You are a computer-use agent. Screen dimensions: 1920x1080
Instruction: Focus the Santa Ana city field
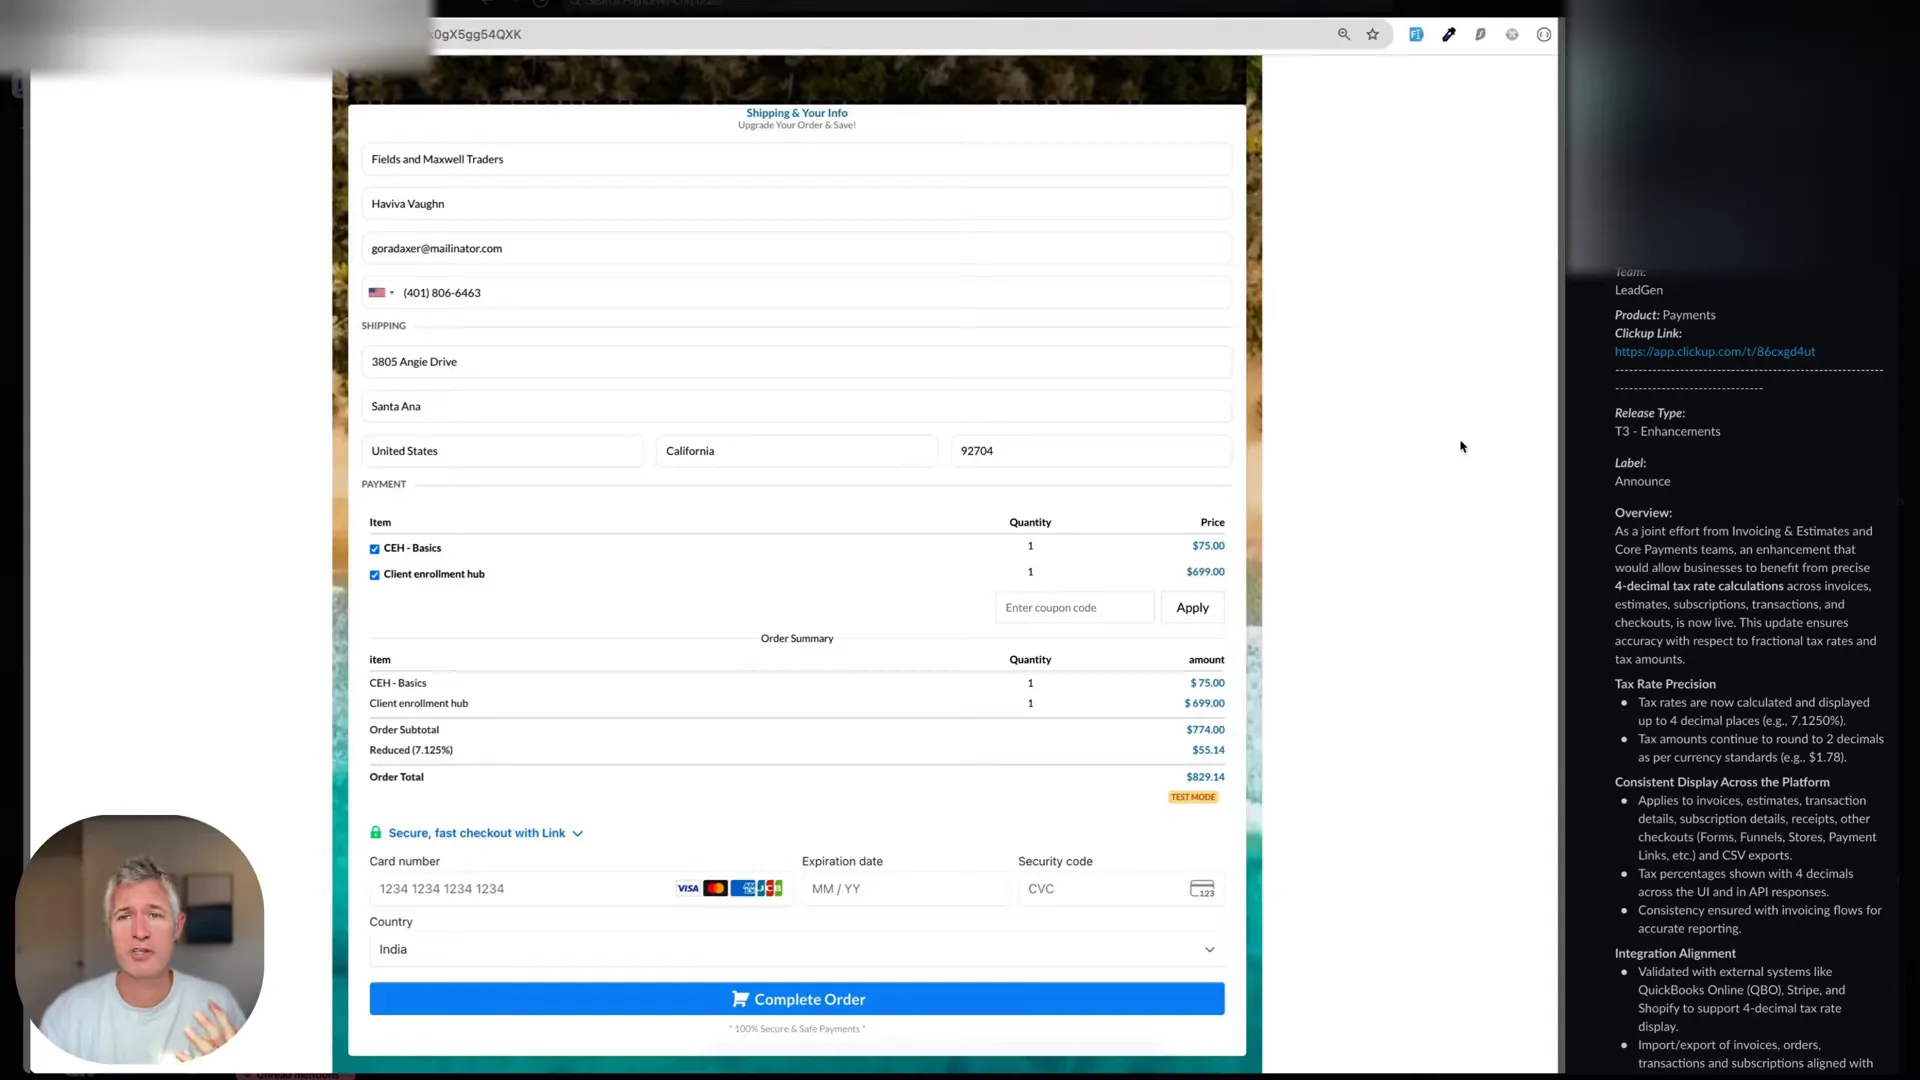pos(797,406)
